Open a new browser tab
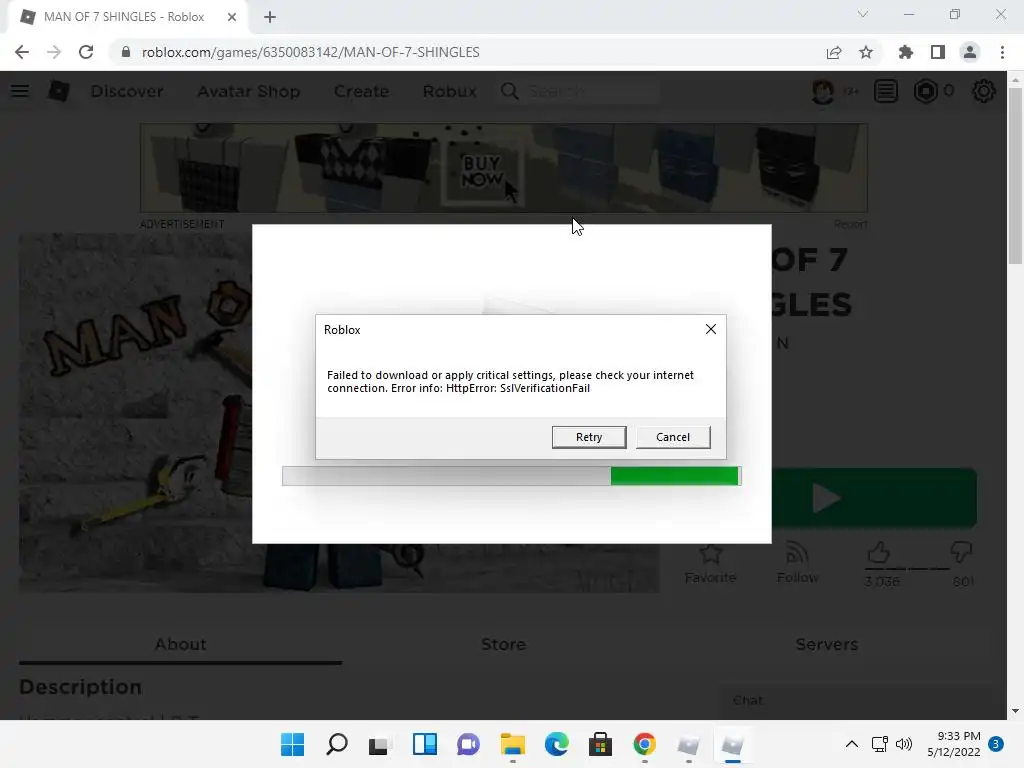This screenshot has width=1024, height=768. pos(270,17)
